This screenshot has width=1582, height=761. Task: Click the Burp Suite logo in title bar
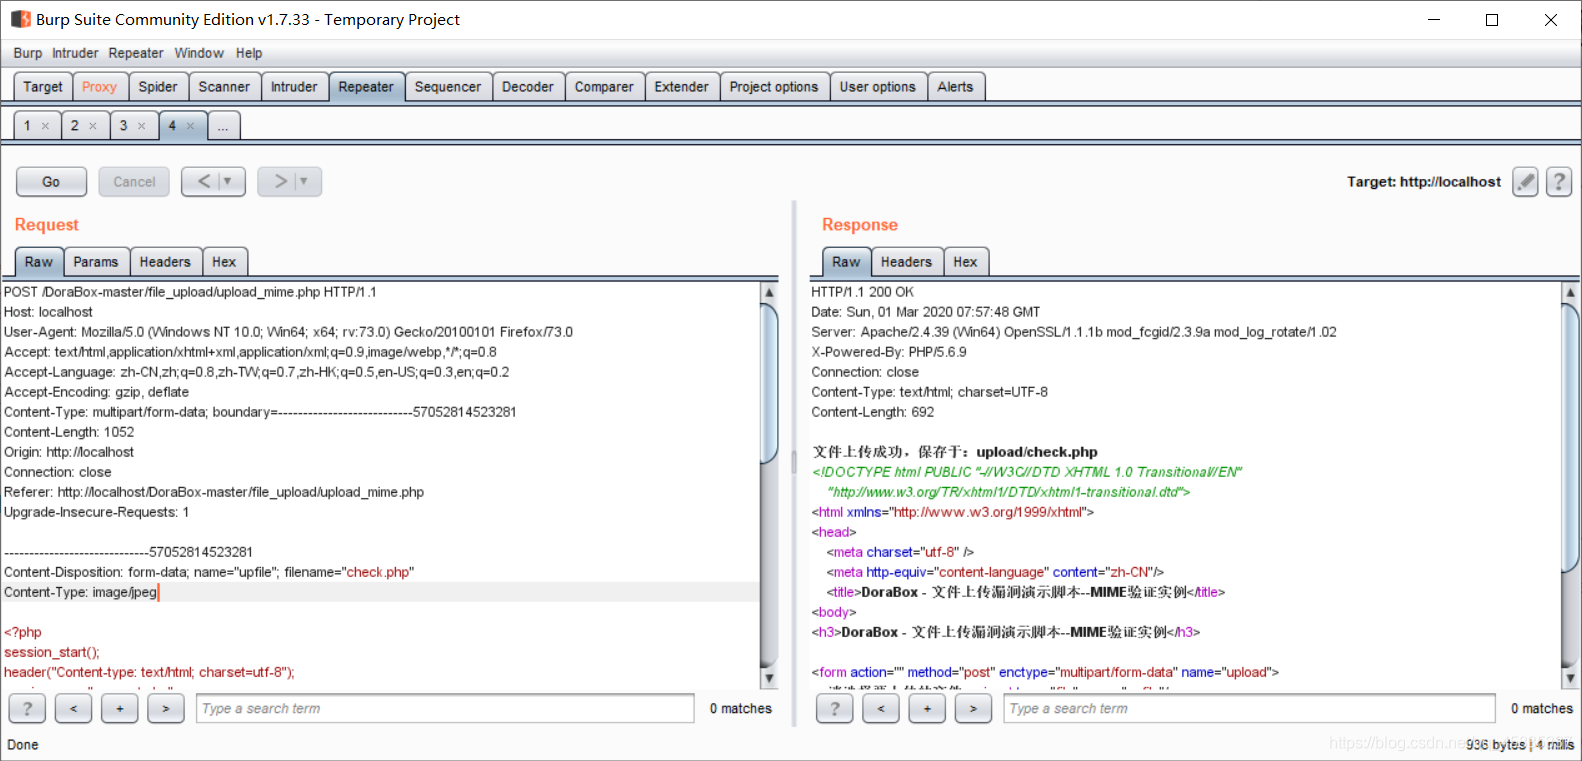pos(21,19)
